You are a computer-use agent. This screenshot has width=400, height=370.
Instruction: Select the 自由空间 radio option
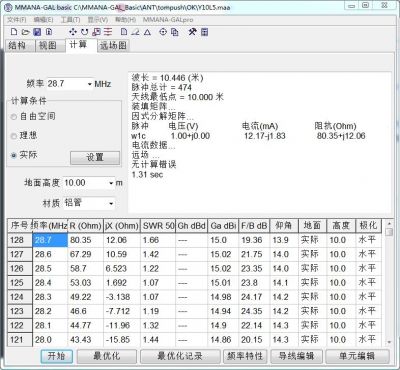(14, 117)
